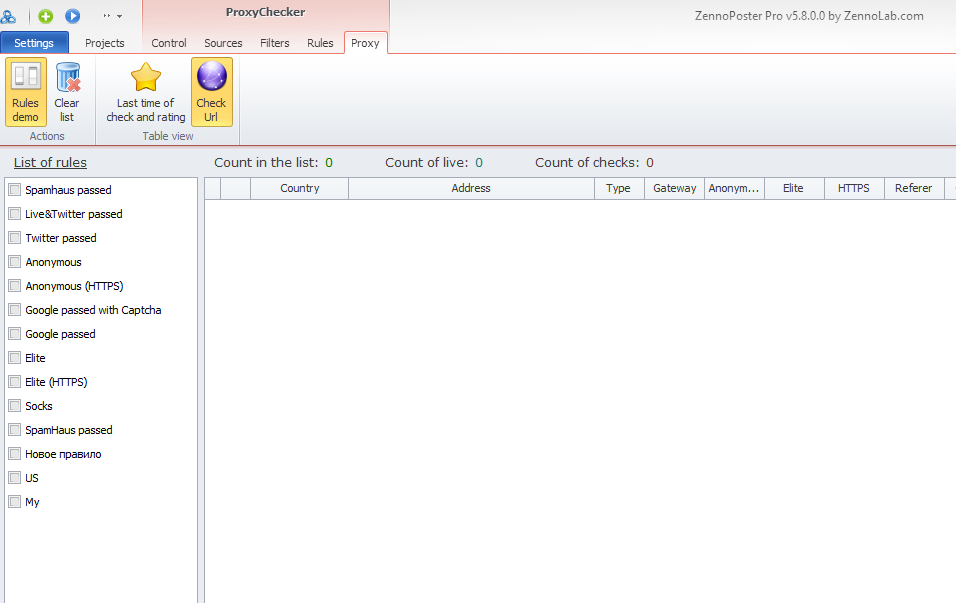Viewport: 956px width, 603px height.
Task: Check the Spamhaus passed rule checkbox
Action: coord(15,190)
